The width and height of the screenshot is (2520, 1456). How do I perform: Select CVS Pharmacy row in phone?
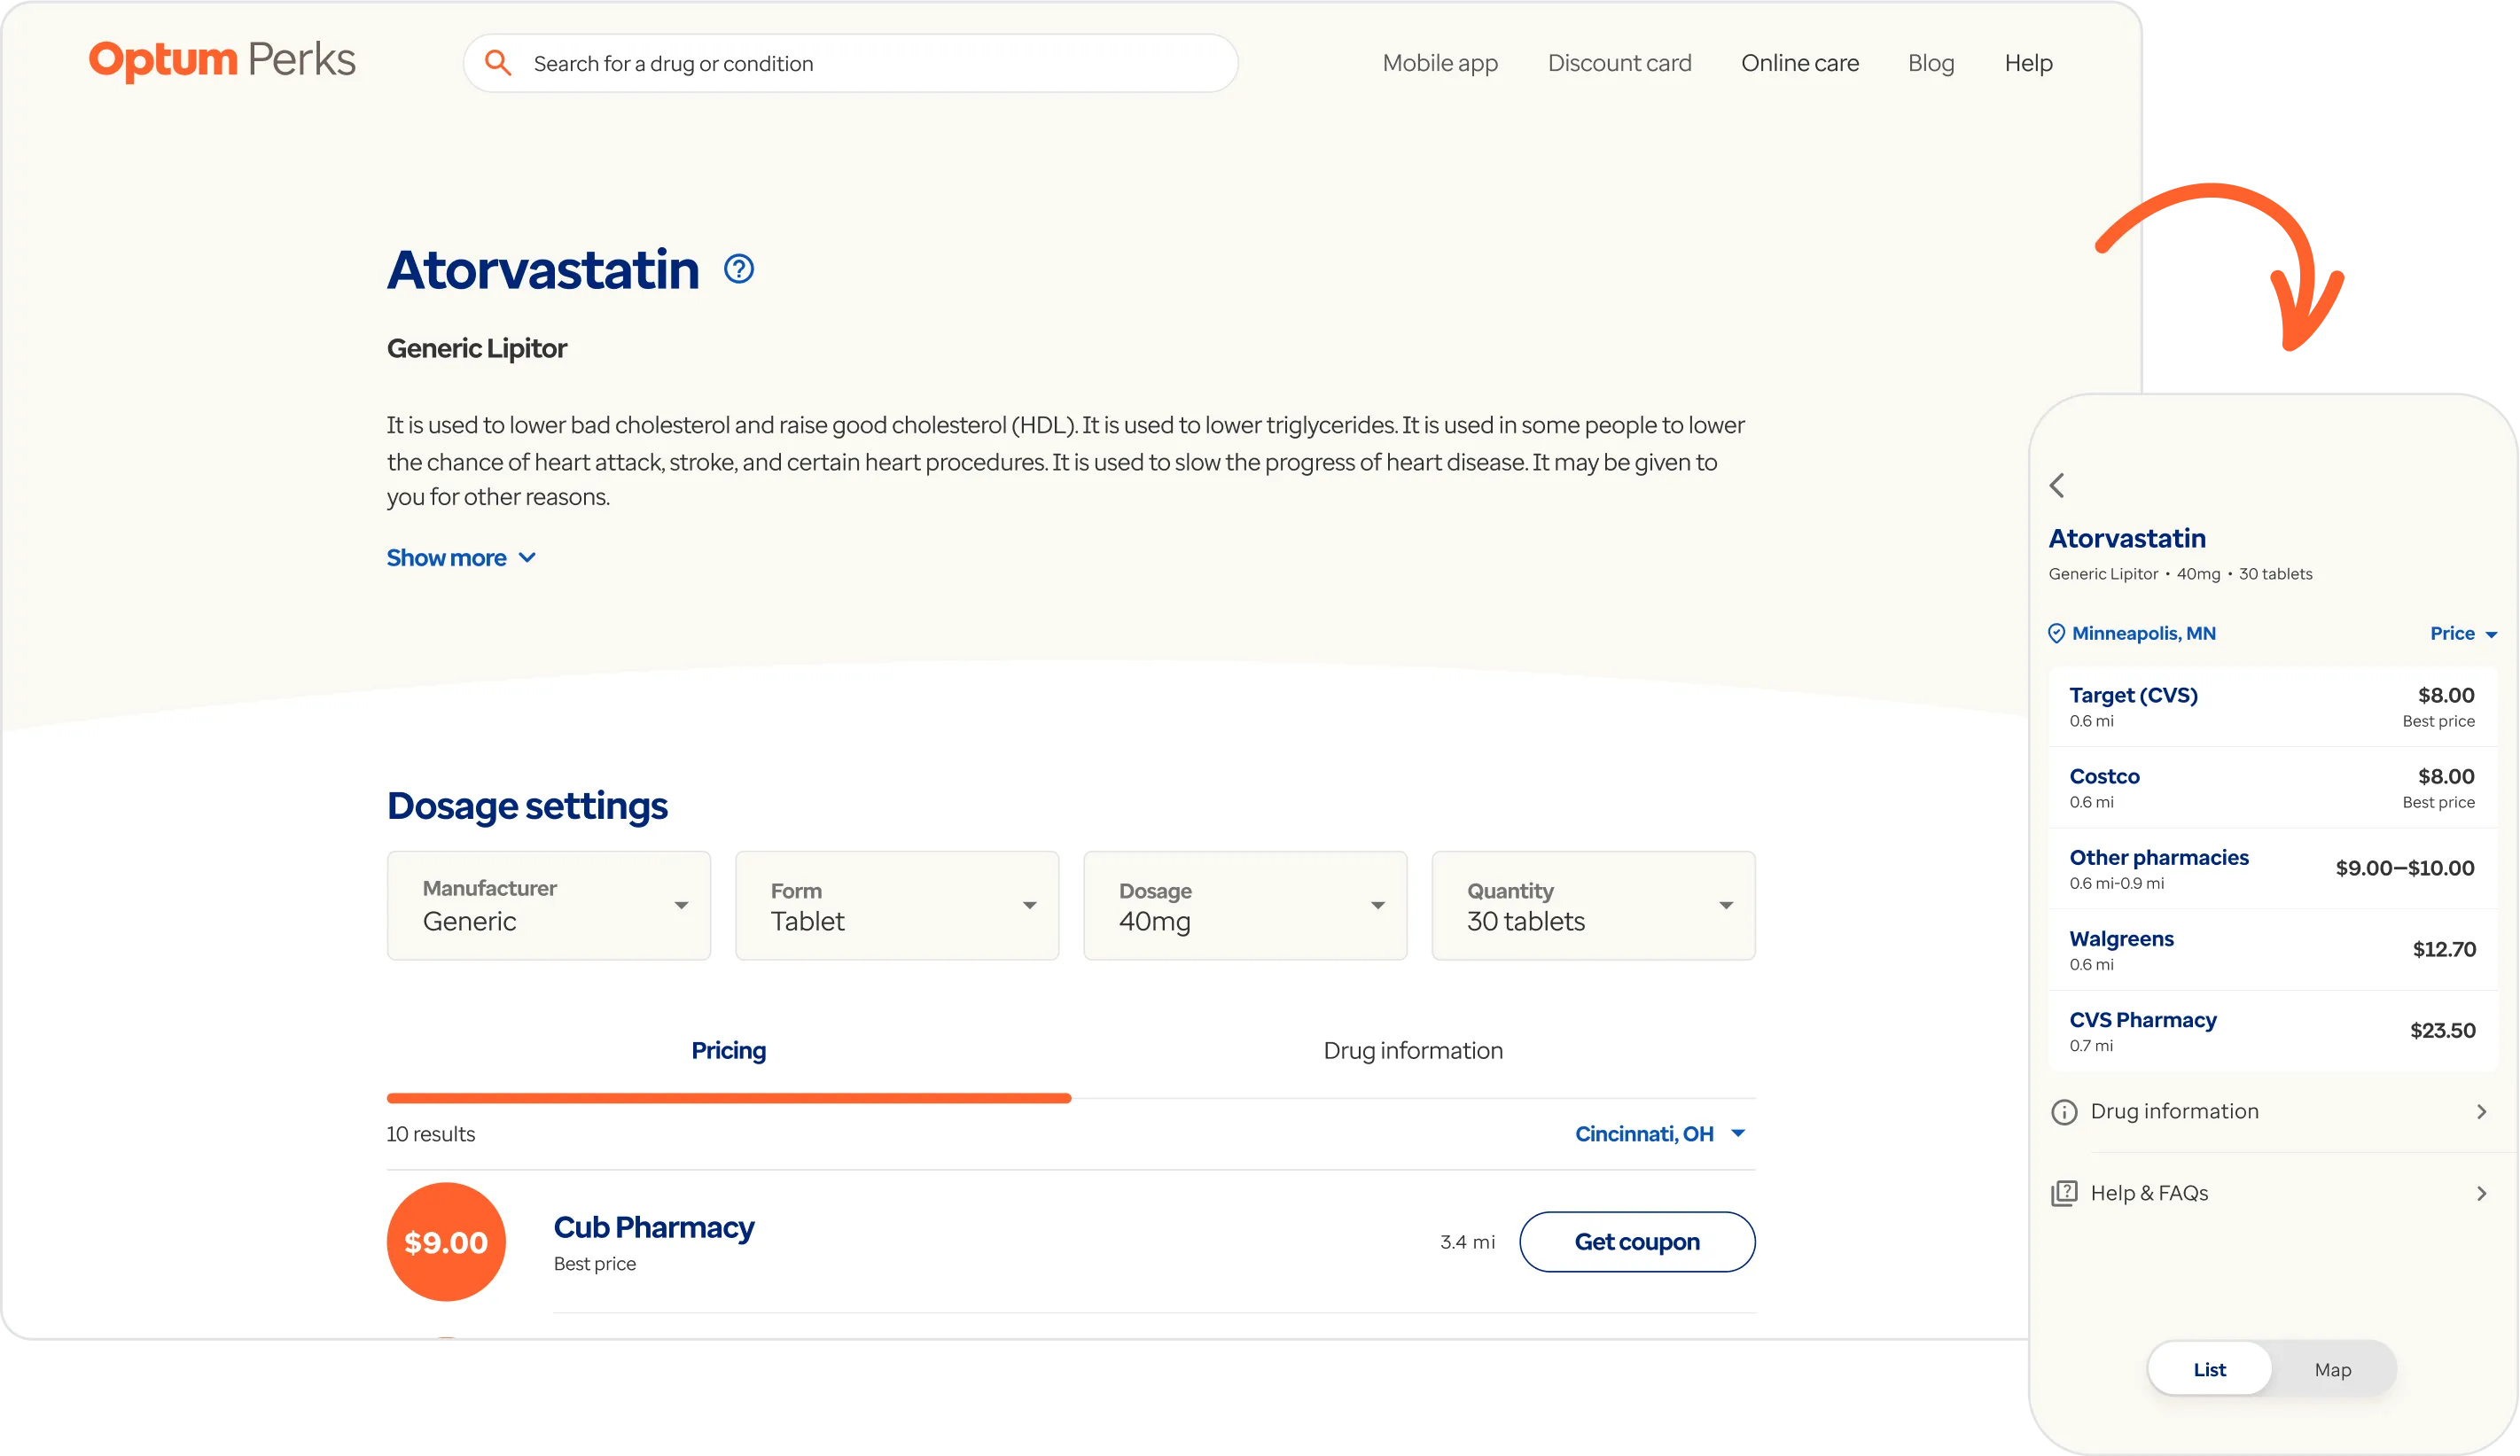[2272, 1031]
